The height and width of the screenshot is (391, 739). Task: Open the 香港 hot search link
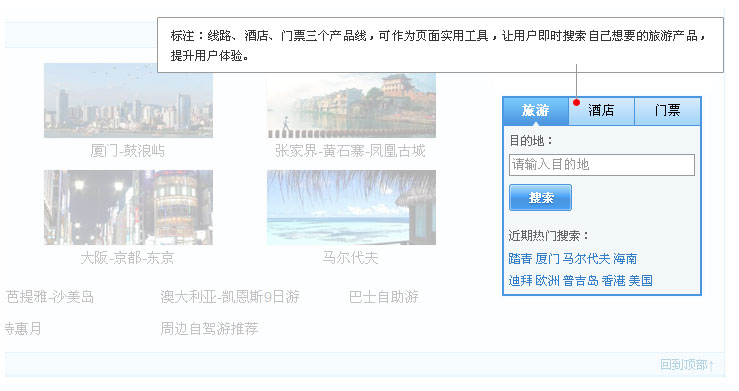(614, 281)
